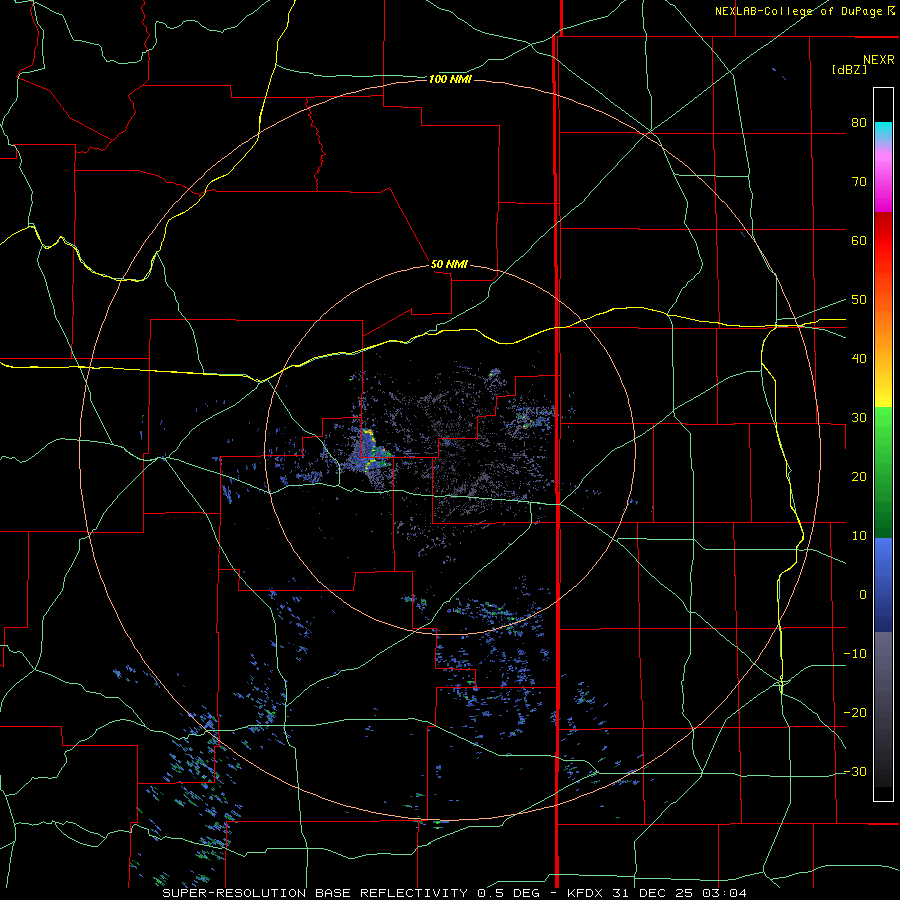Select the 10 value on dBZ scale

859,536
